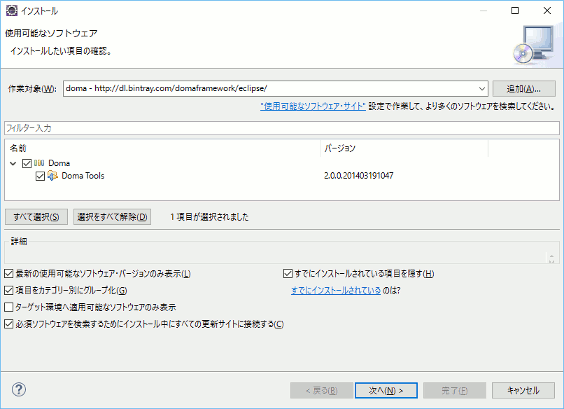This screenshot has width=564, height=409.
Task: Select the Doma category row label
Action: point(59,163)
